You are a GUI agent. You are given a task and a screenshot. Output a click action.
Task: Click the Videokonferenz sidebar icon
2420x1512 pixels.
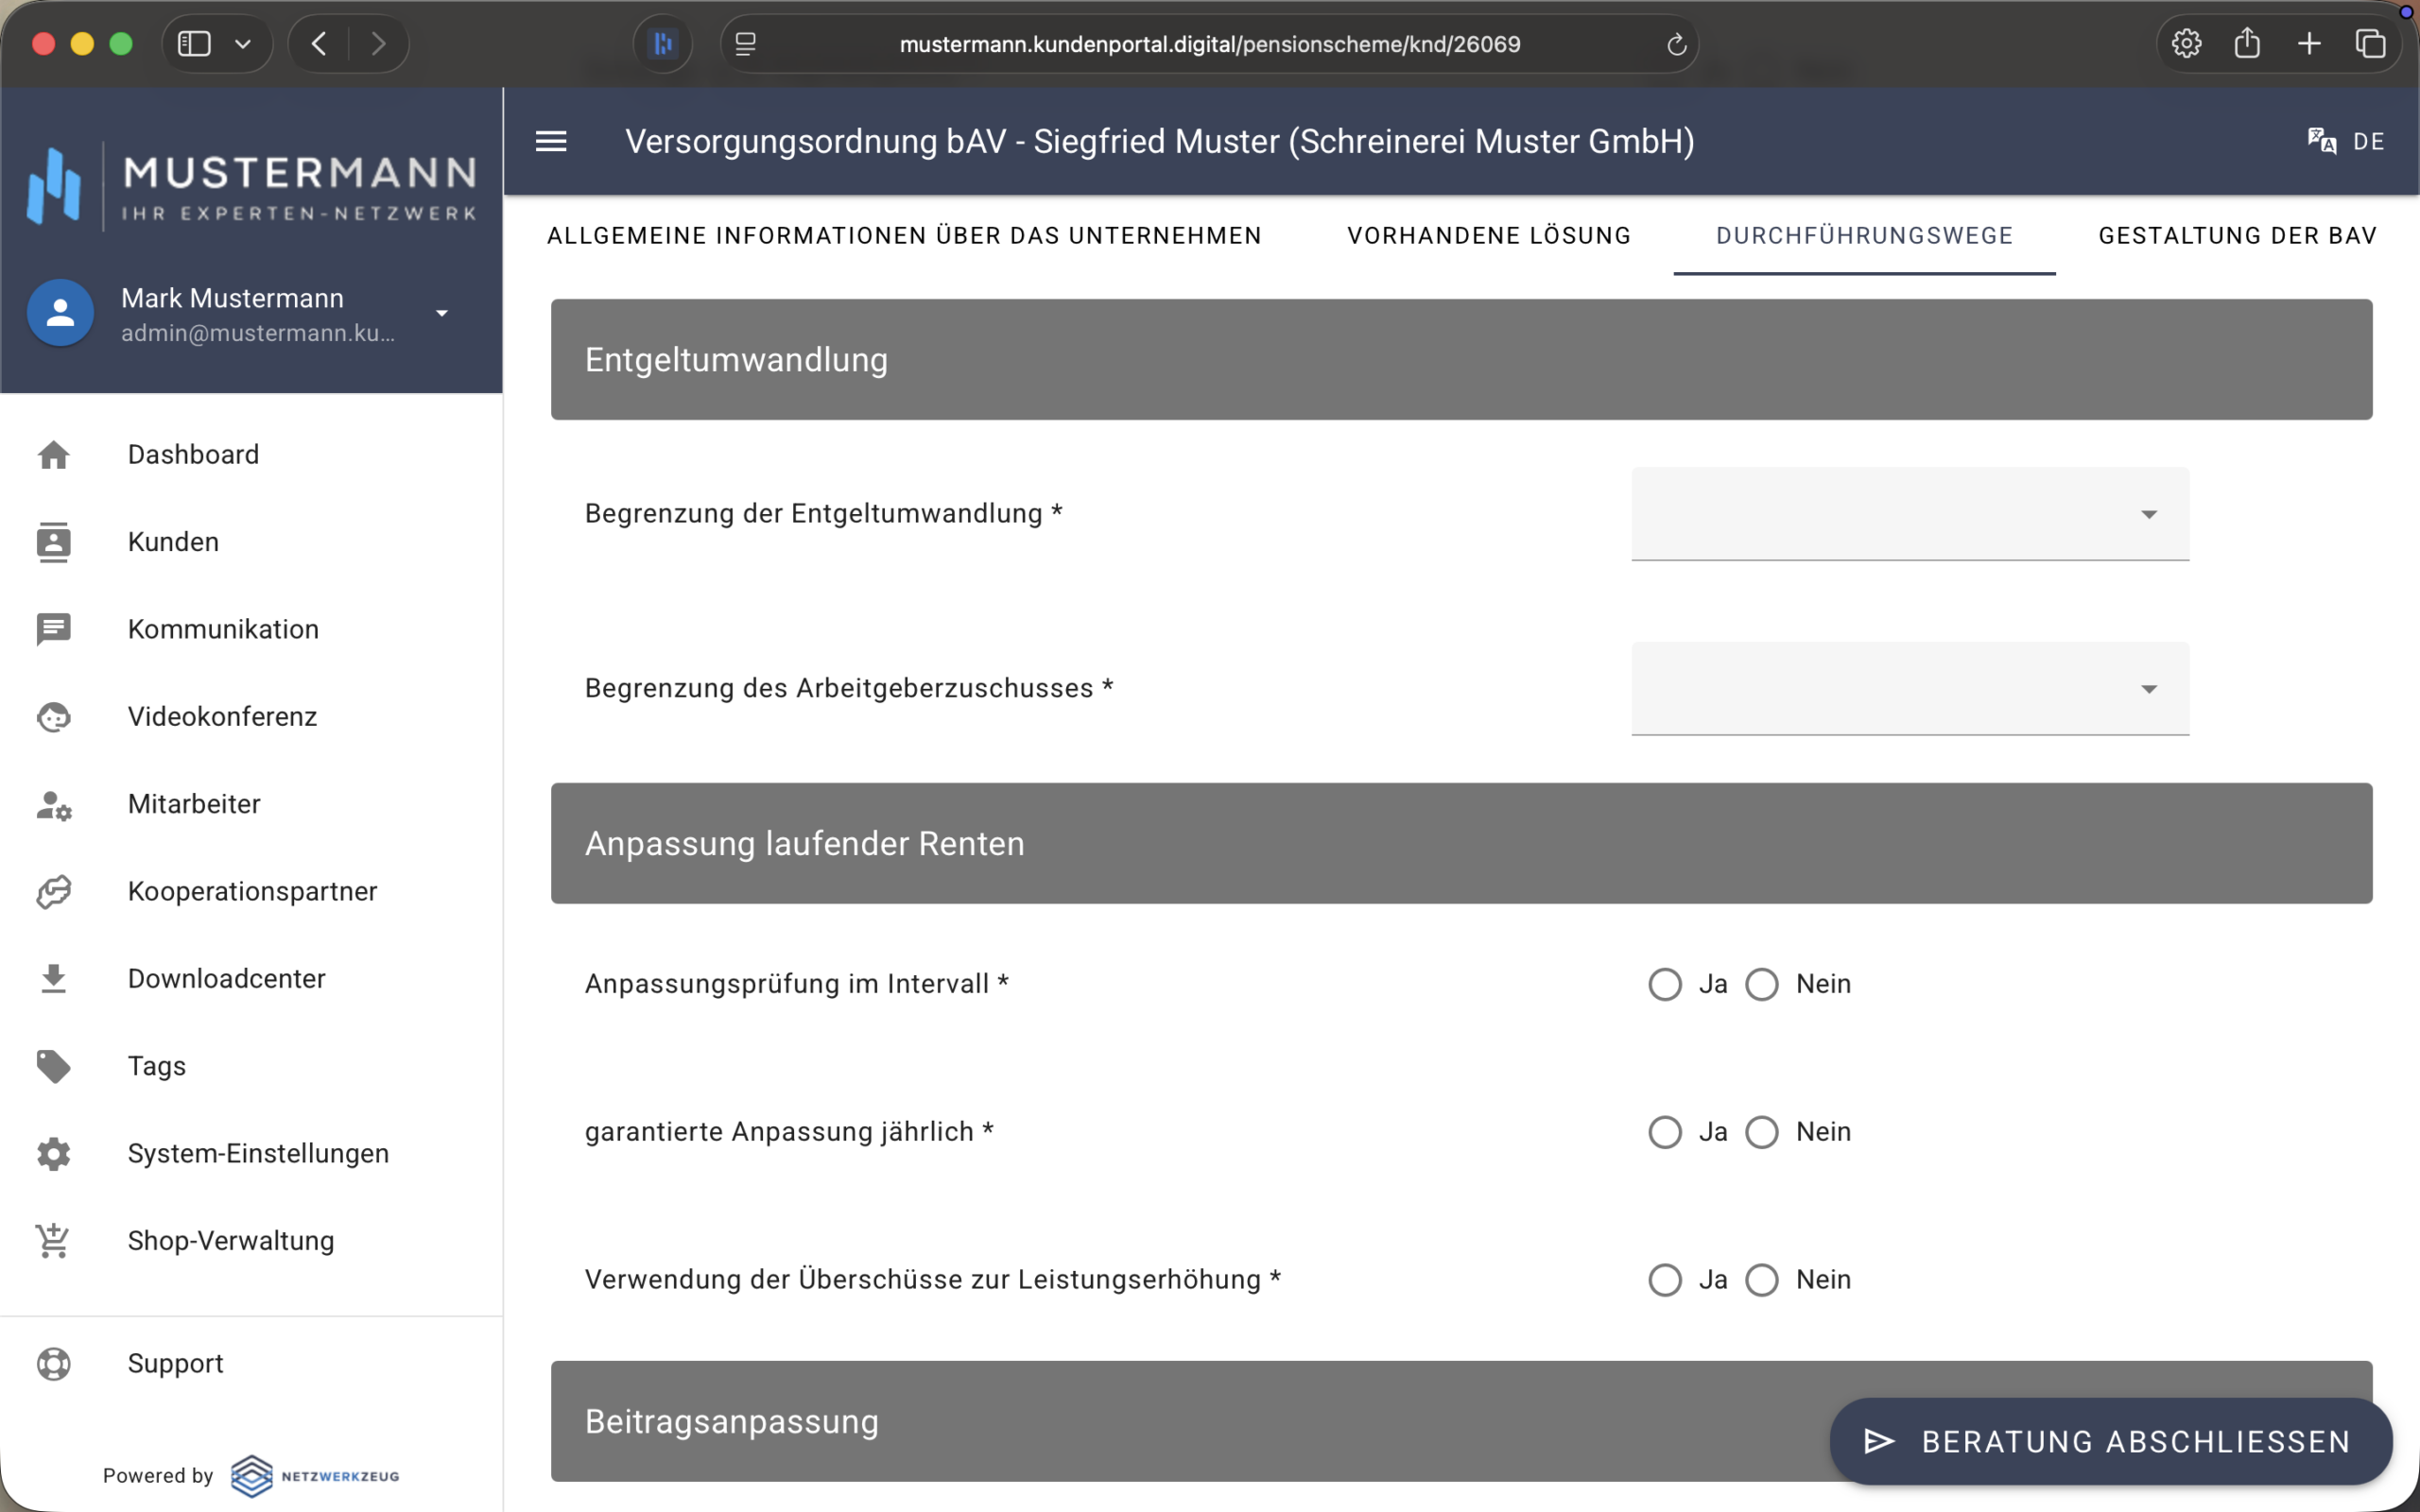pos(54,717)
